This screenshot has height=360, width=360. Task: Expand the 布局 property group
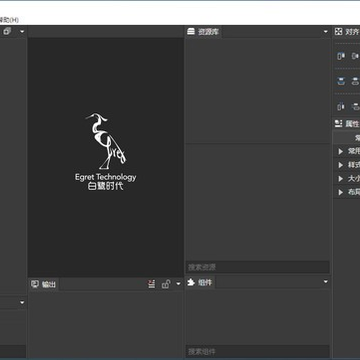pos(341,192)
